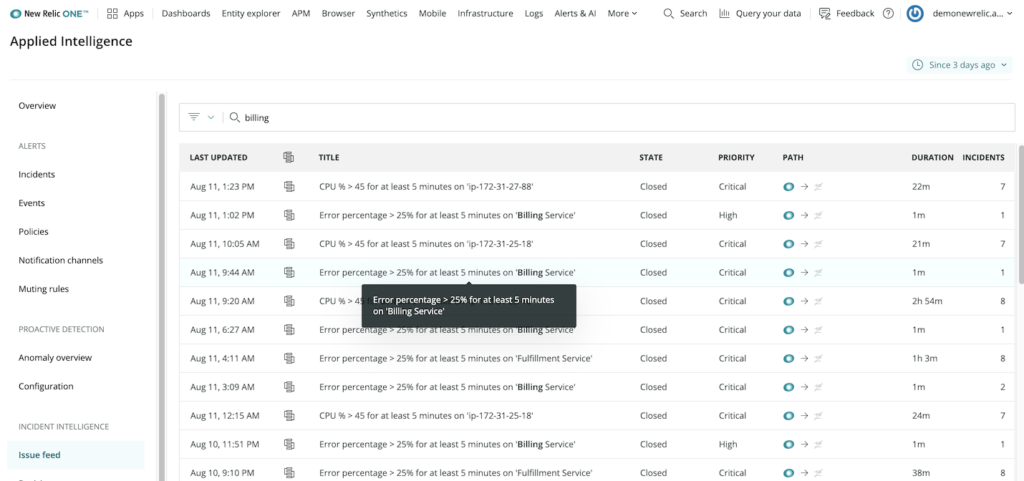
Task: Open Alerts & AI in top navigation
Action: pos(575,13)
